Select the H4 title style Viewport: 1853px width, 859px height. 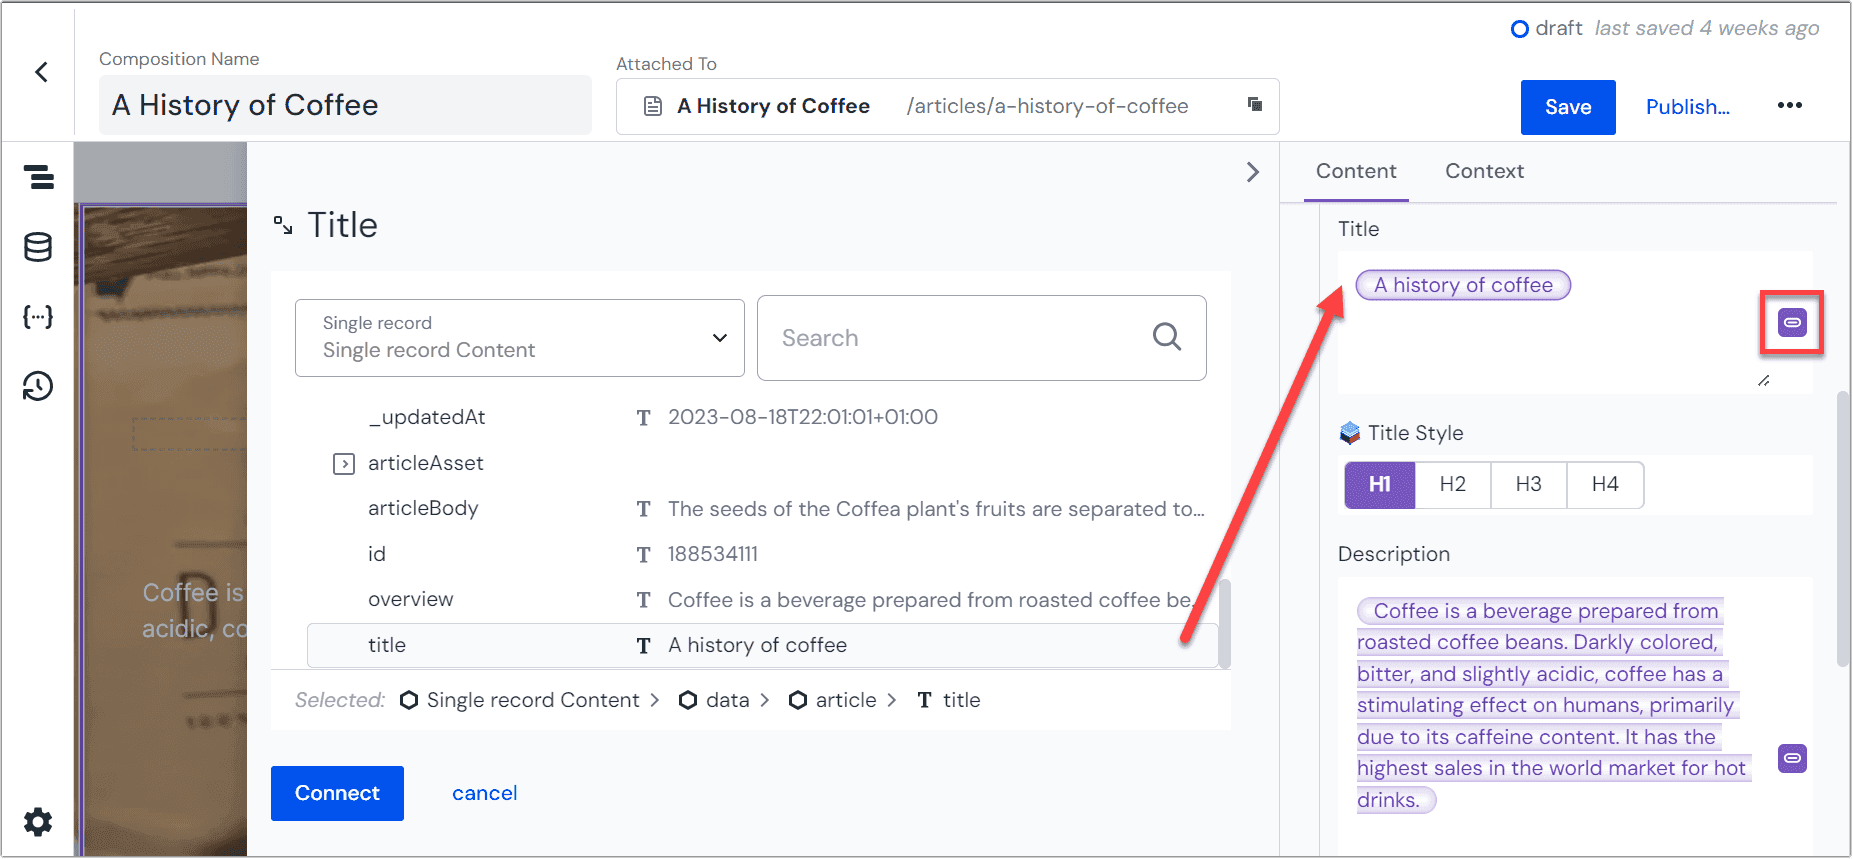(1605, 485)
